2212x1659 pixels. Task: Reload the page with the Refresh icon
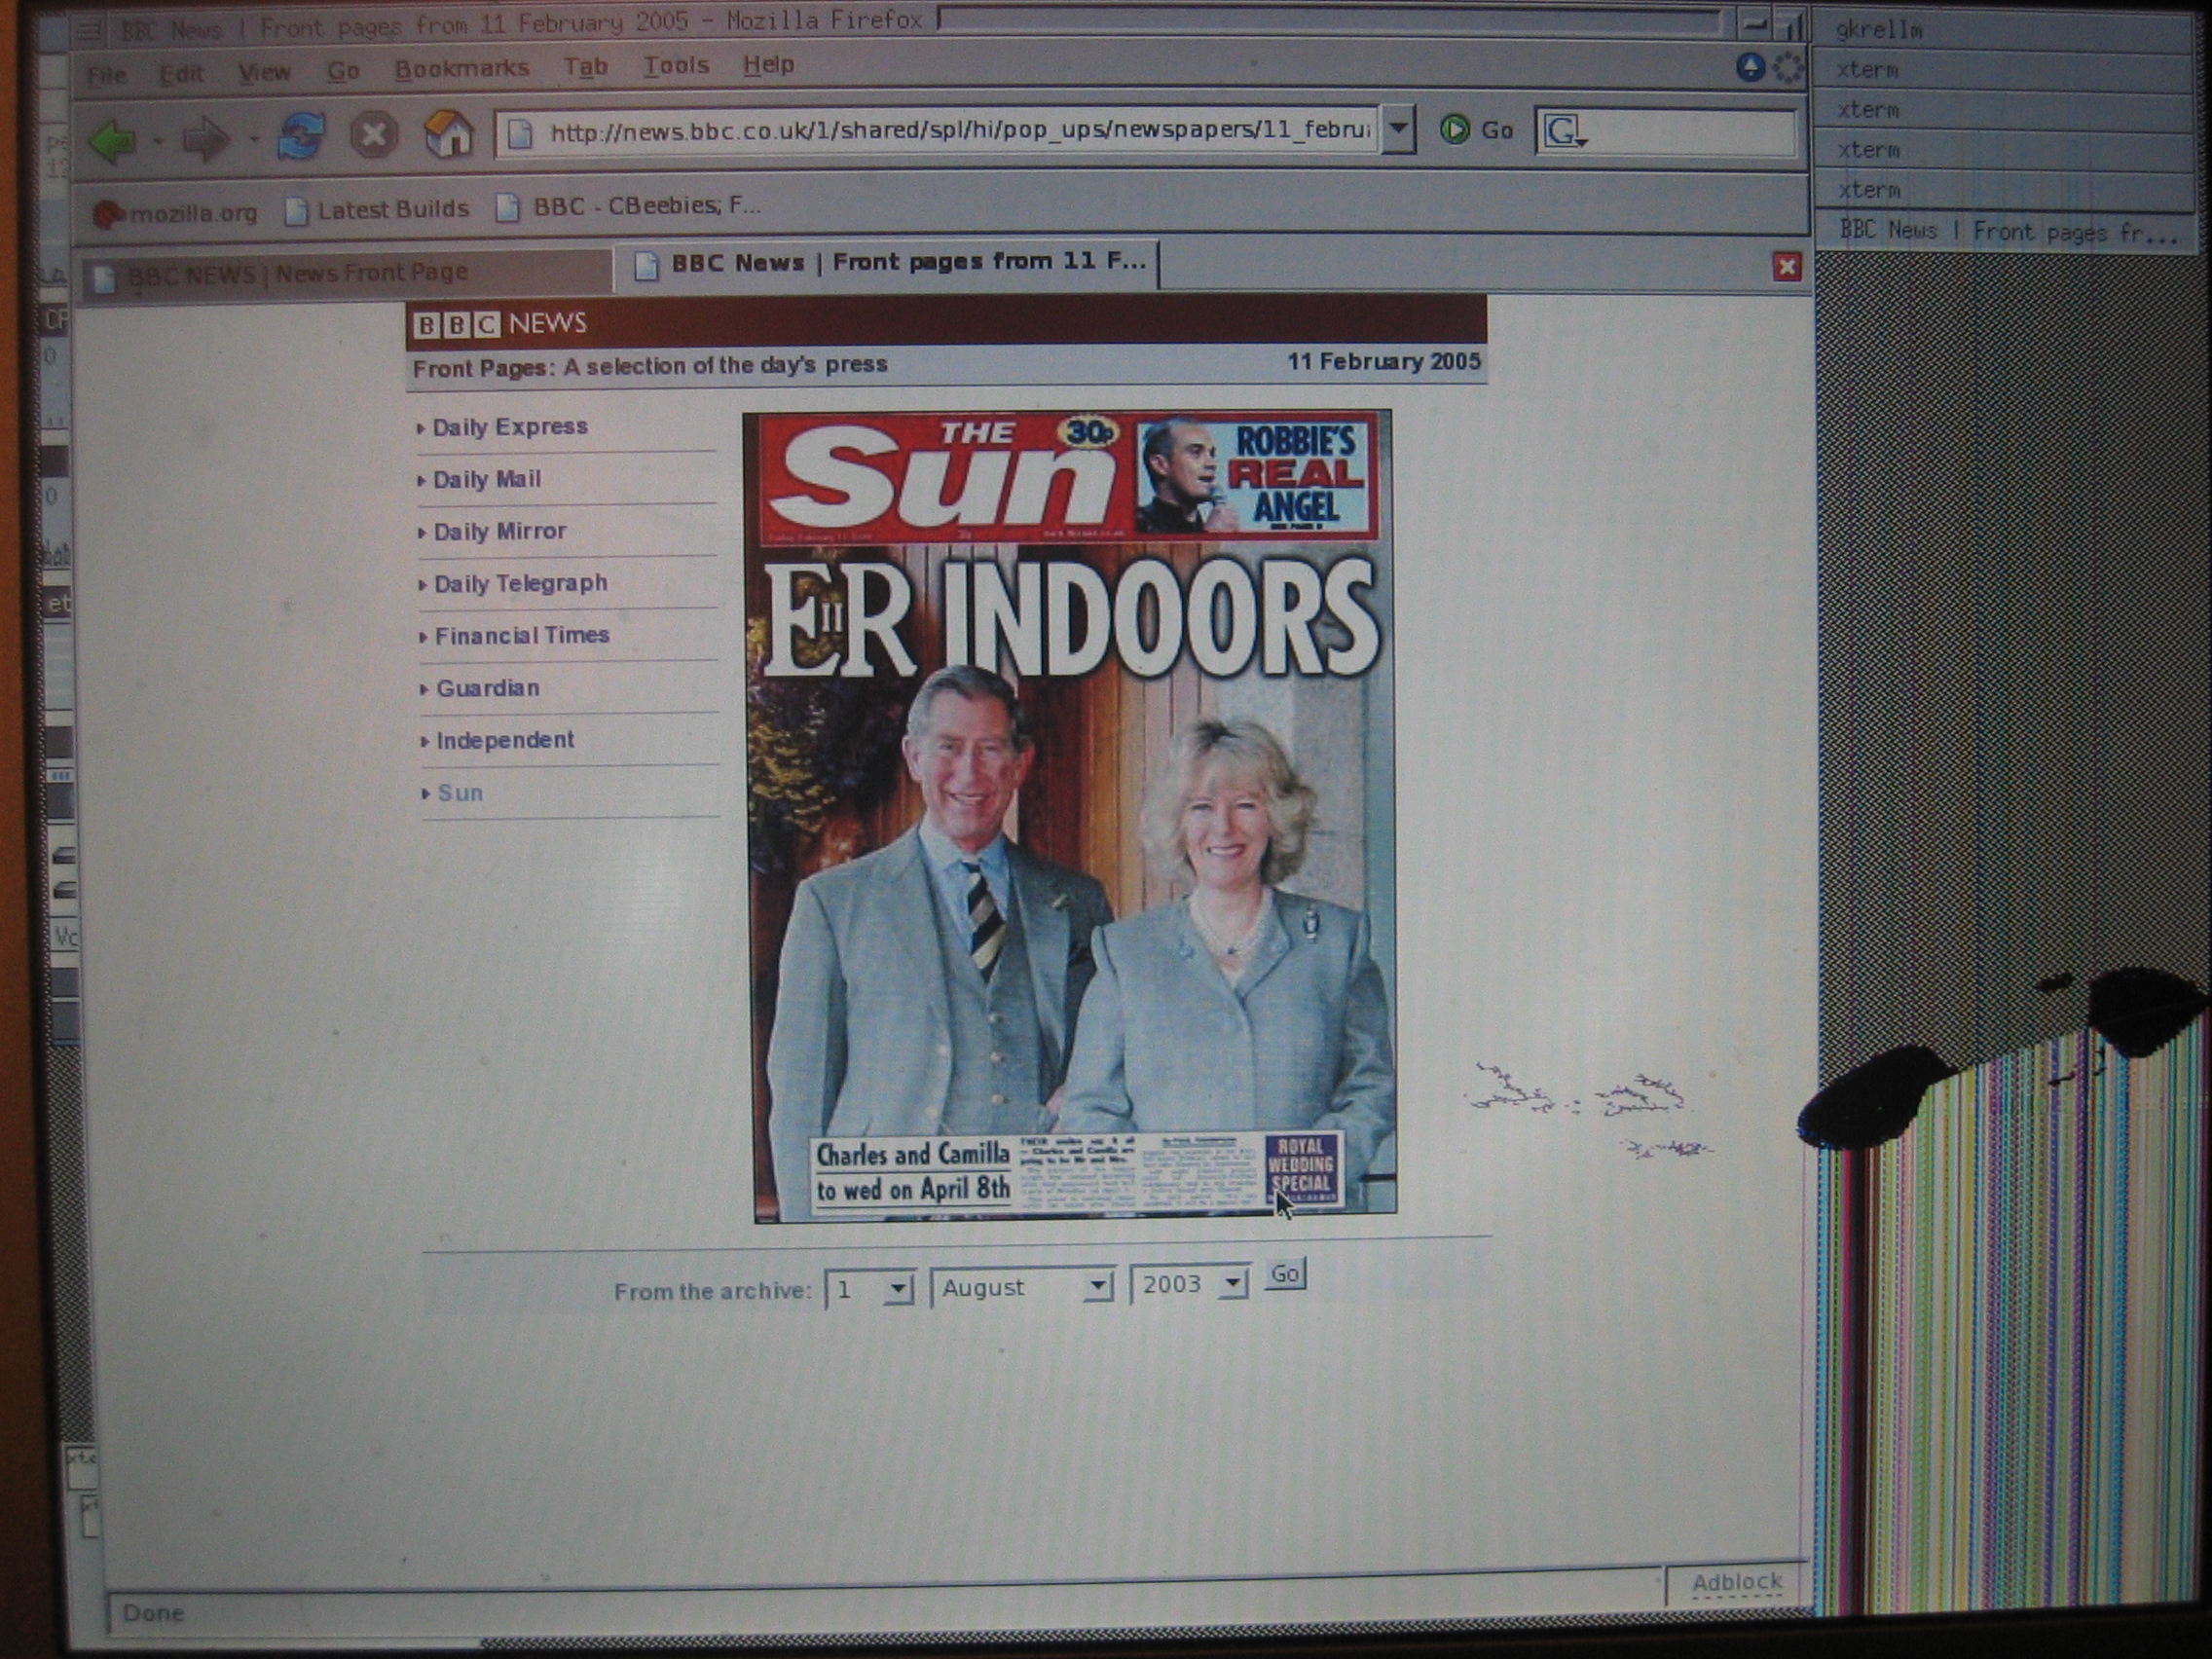(301, 136)
